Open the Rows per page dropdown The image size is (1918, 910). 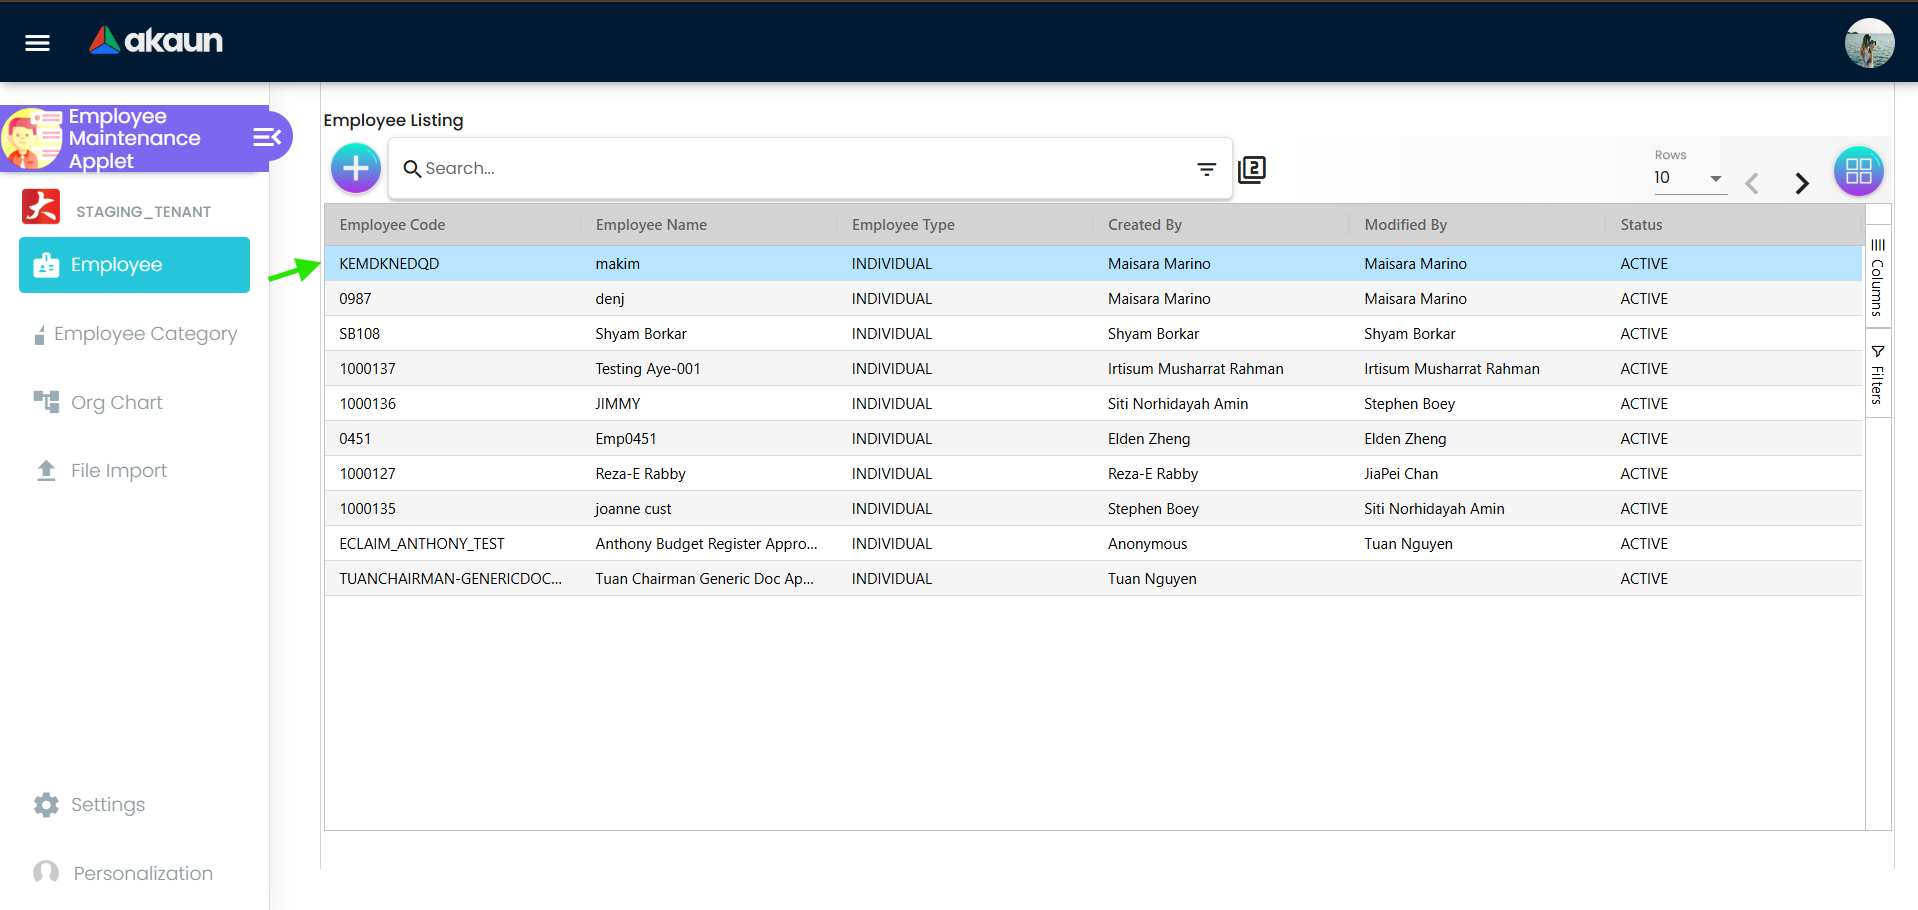1690,178
